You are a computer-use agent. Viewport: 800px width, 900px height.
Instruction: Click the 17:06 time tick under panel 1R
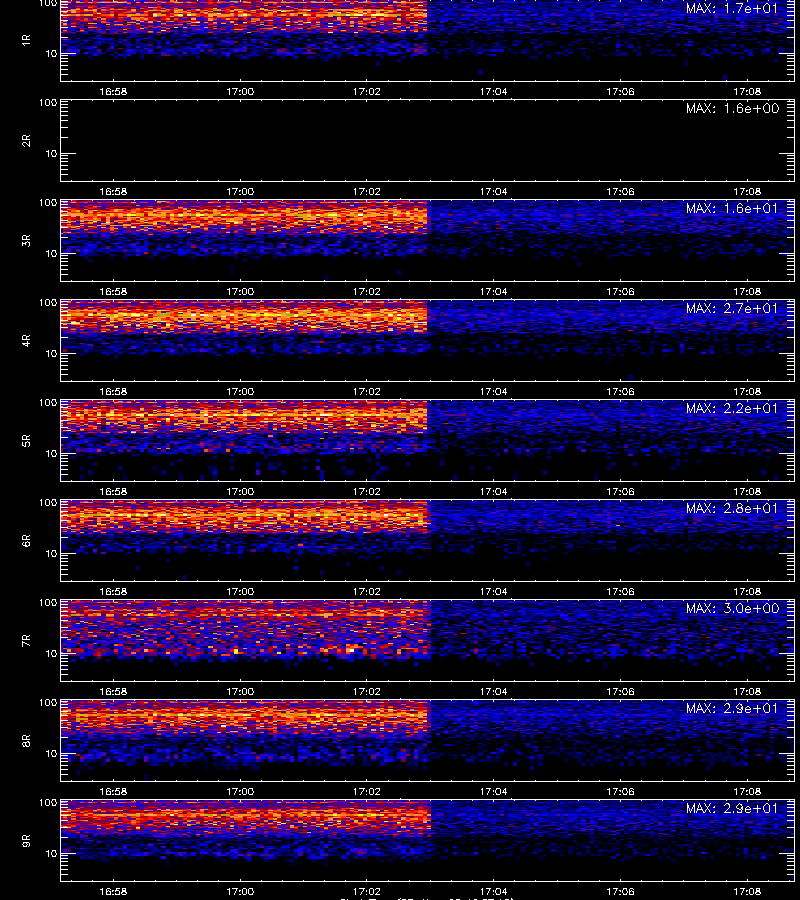(620, 91)
